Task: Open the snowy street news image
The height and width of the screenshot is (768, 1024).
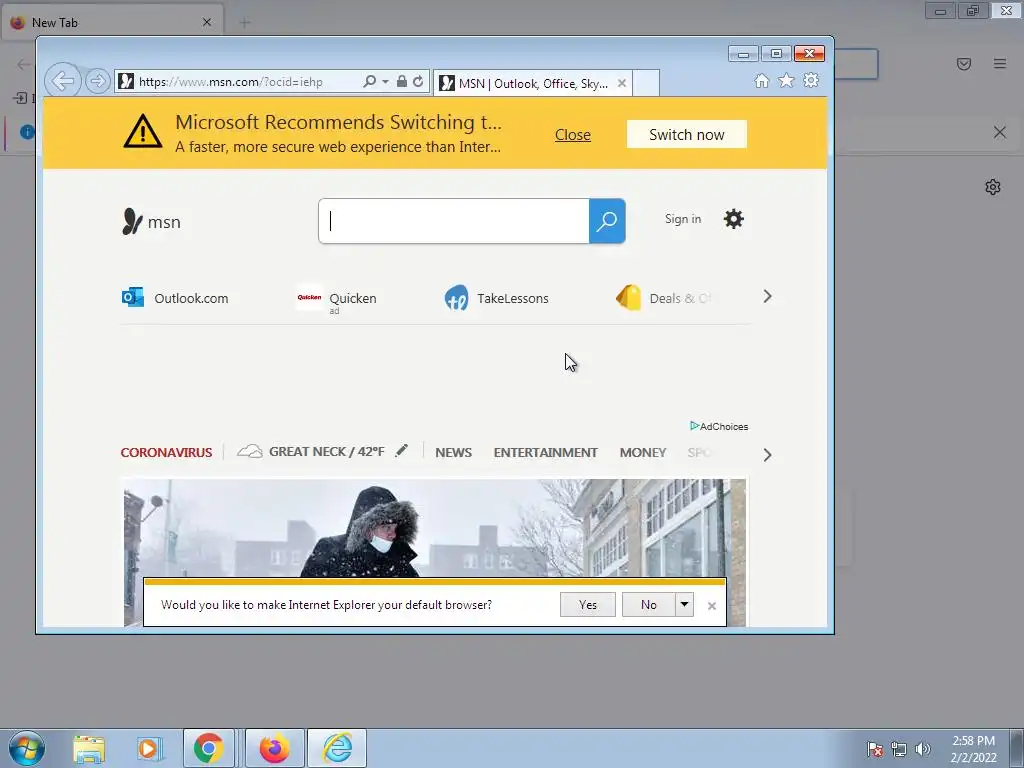Action: [x=435, y=528]
